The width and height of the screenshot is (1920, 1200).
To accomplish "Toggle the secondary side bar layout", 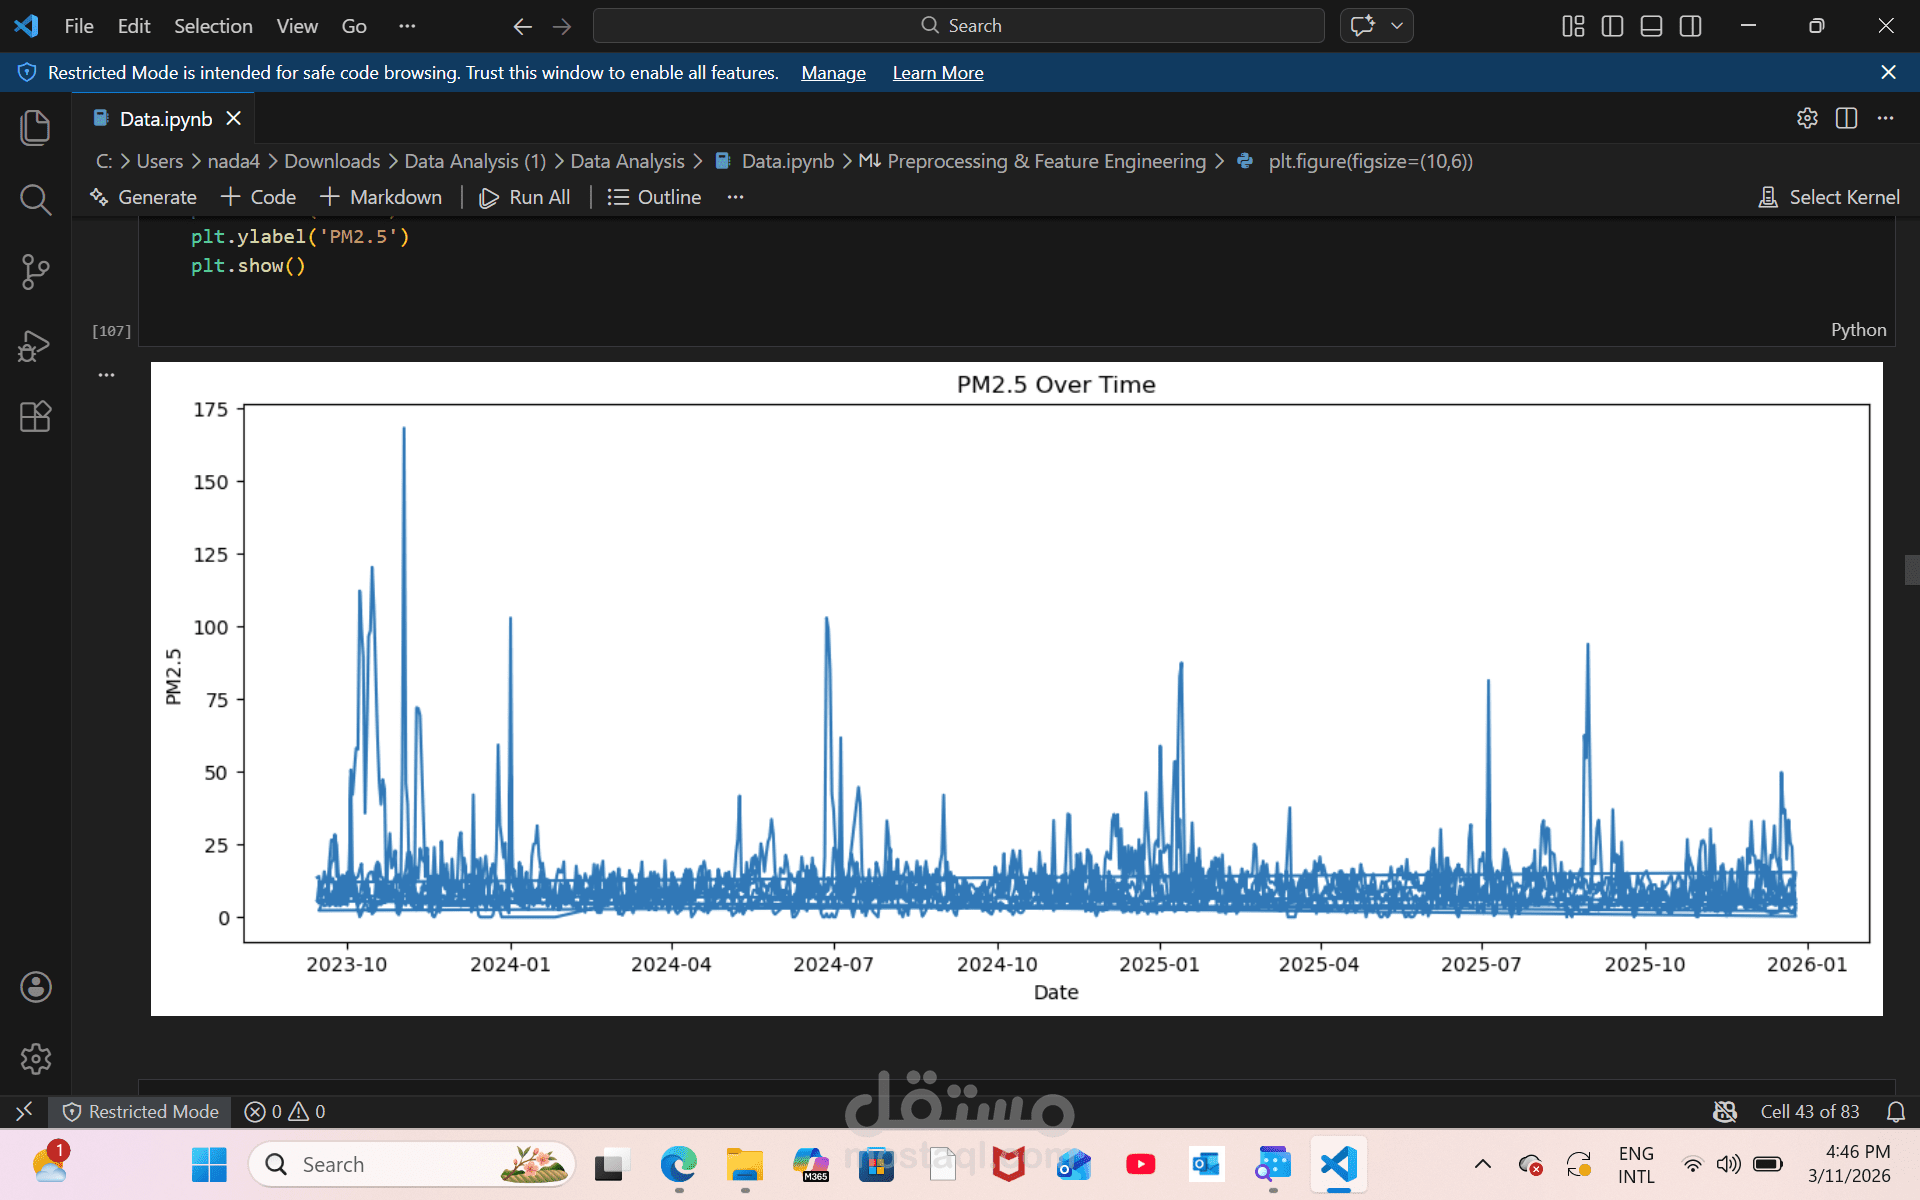I will click(1690, 26).
